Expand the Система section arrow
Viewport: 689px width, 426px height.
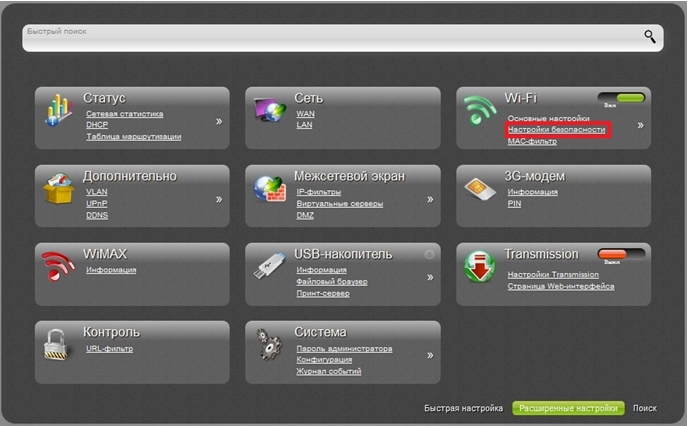click(430, 354)
